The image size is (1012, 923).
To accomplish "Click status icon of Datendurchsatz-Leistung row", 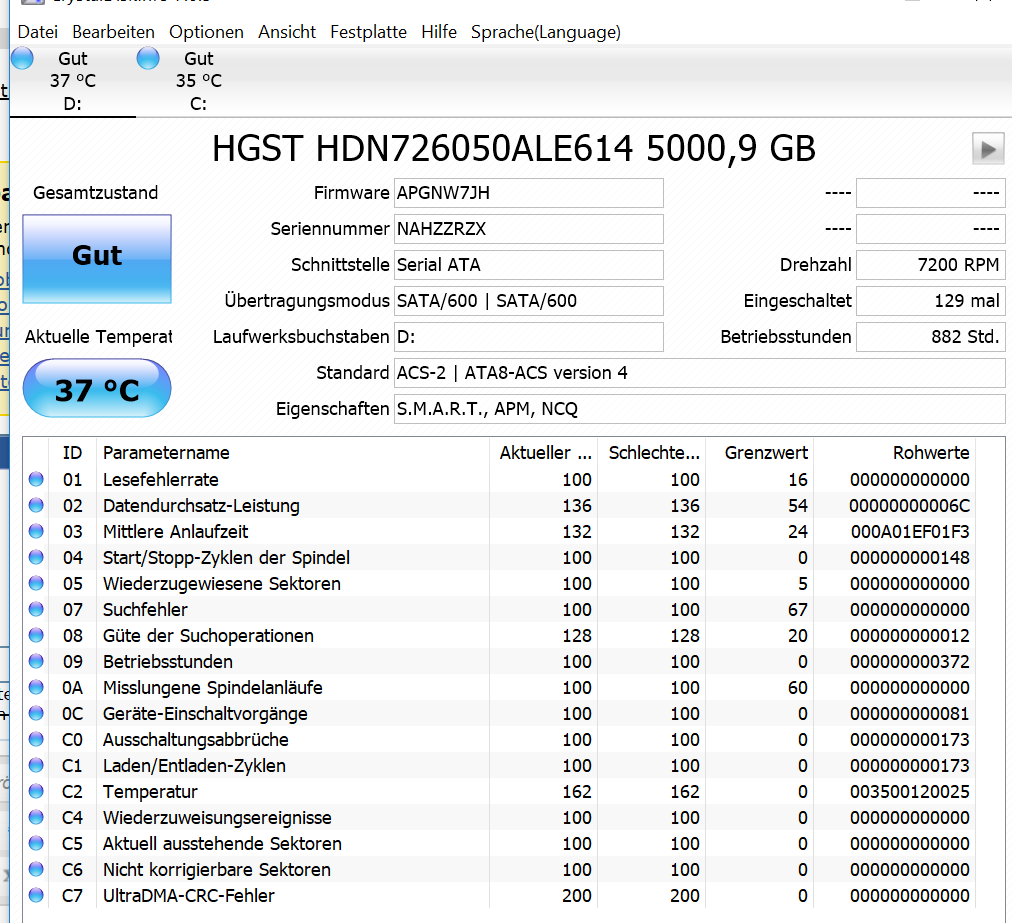I will 36,505.
